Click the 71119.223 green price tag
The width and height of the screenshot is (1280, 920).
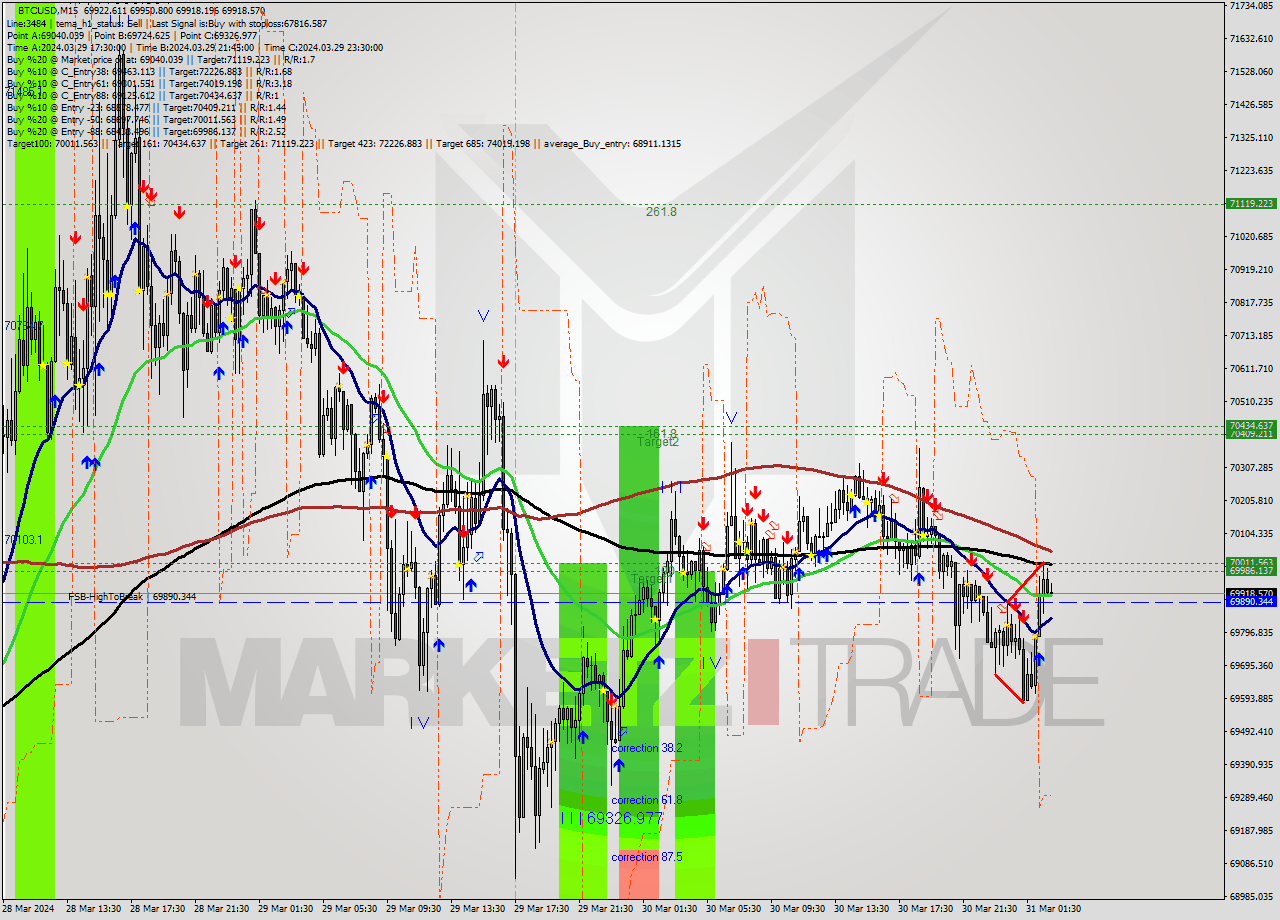coord(1251,203)
